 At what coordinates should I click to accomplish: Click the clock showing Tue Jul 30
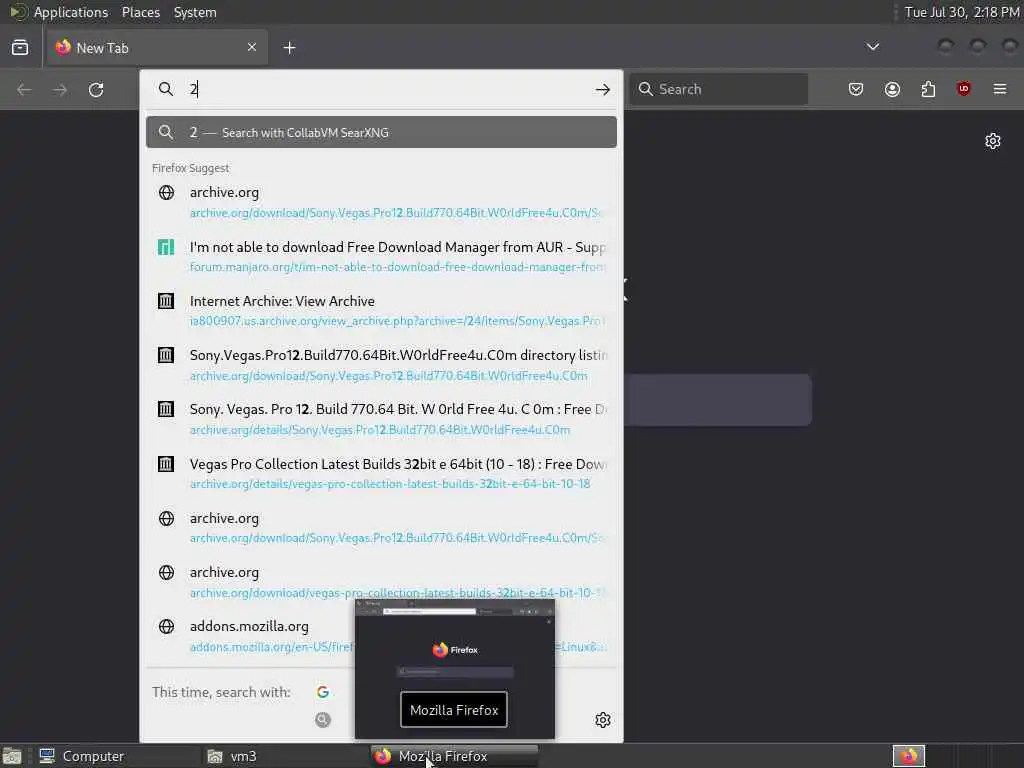click(x=962, y=12)
